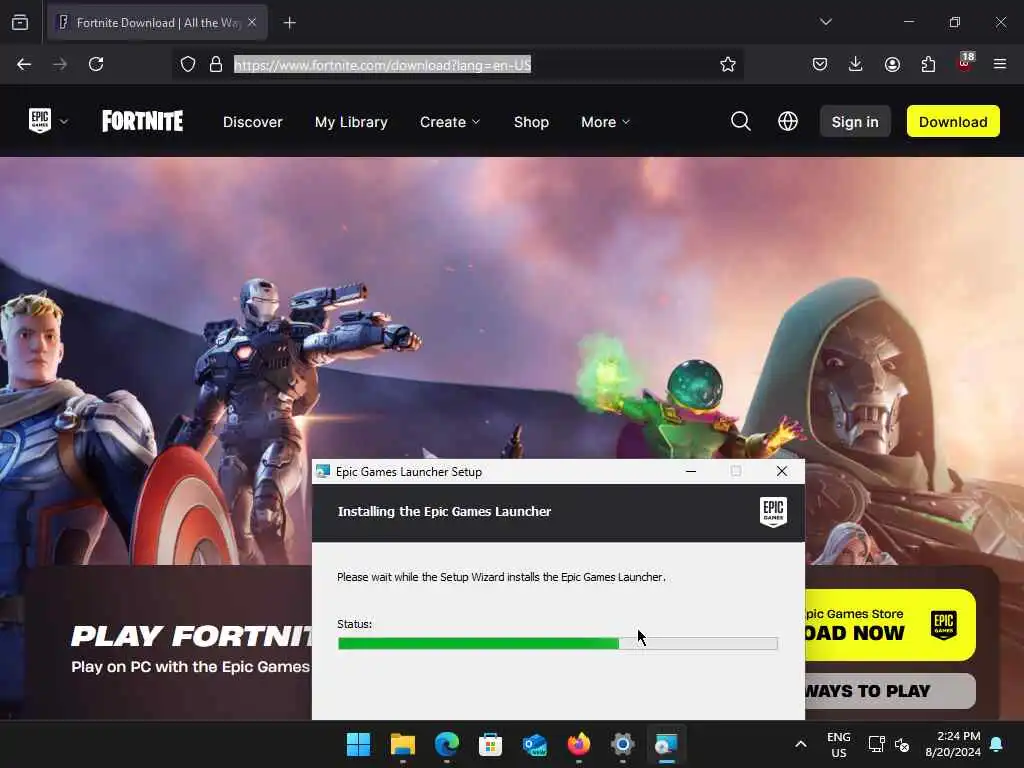The image size is (1024, 768).
Task: Expand the list all tabs chevron
Action: click(x=826, y=22)
